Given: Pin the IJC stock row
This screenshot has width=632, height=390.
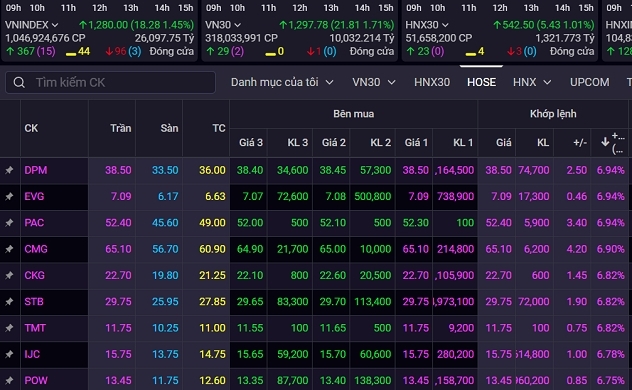Looking at the screenshot, I should [9, 355].
